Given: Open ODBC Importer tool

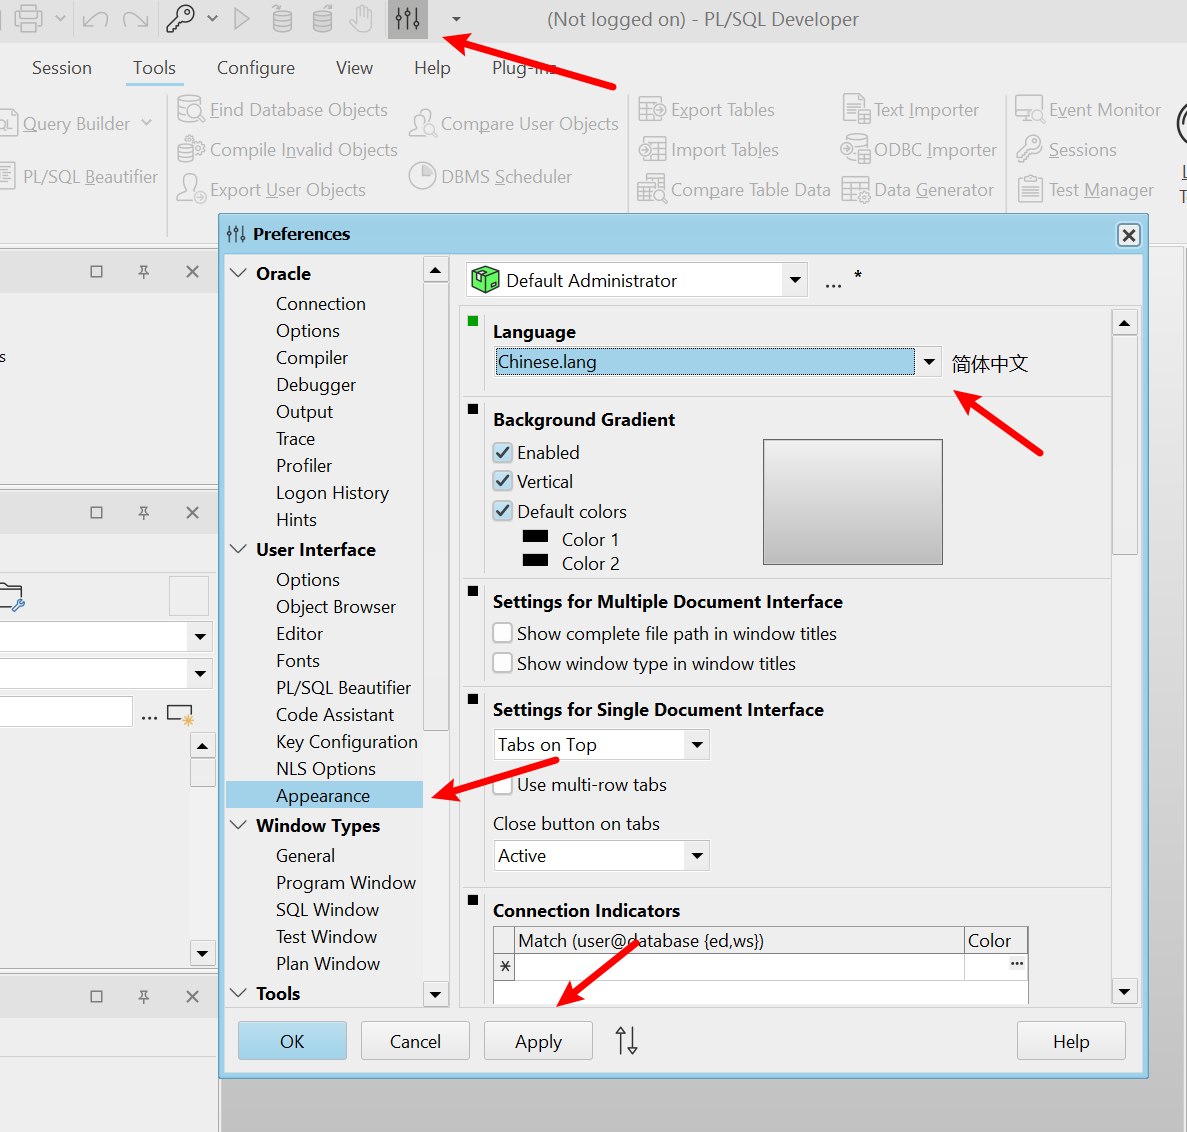Looking at the screenshot, I should 918,150.
